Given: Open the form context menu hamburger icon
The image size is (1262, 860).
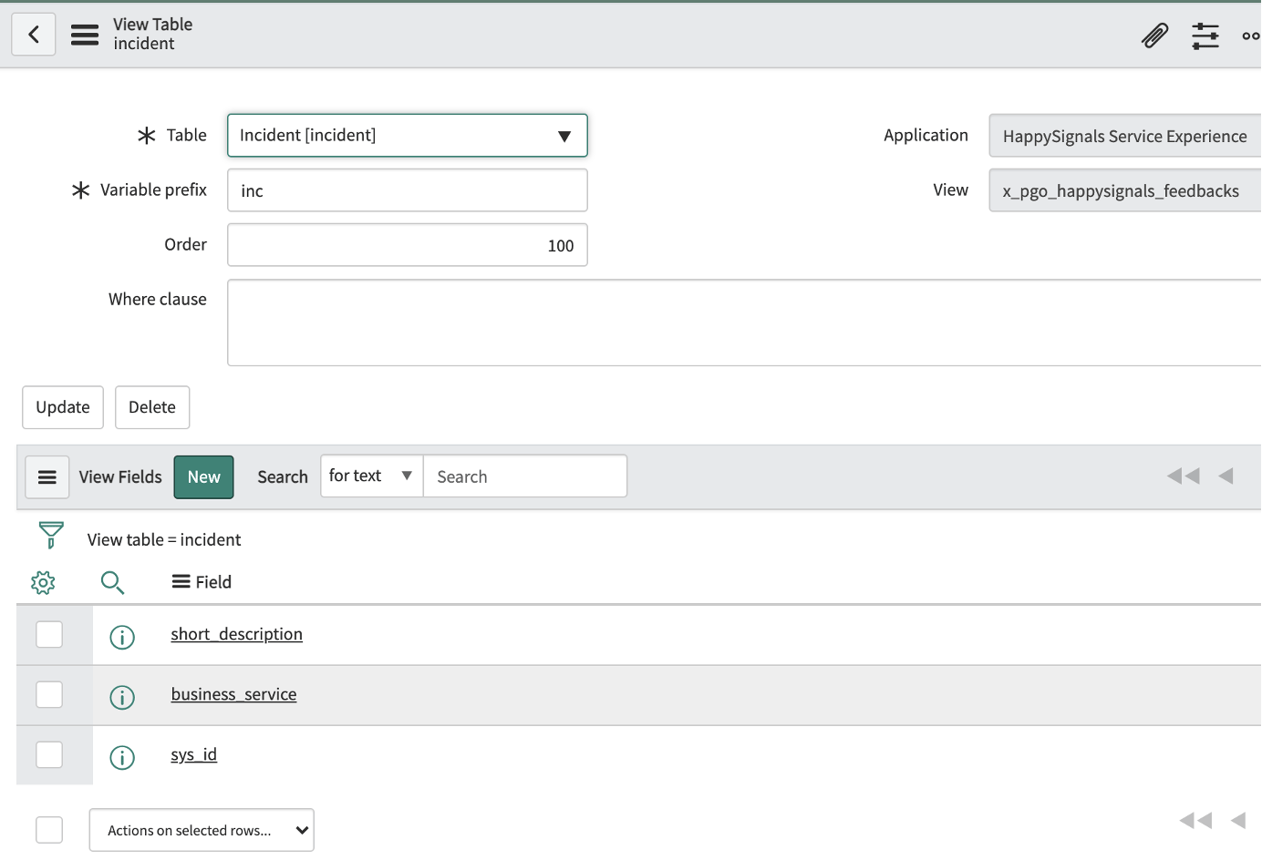Looking at the screenshot, I should pyautogui.click(x=84, y=34).
